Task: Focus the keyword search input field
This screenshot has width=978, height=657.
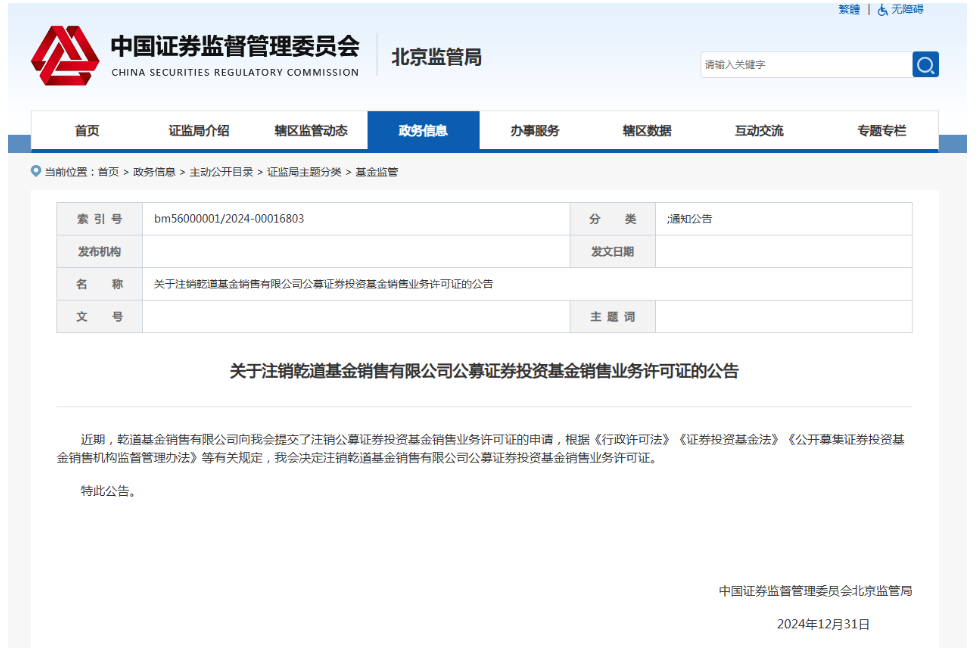Action: pyautogui.click(x=806, y=64)
